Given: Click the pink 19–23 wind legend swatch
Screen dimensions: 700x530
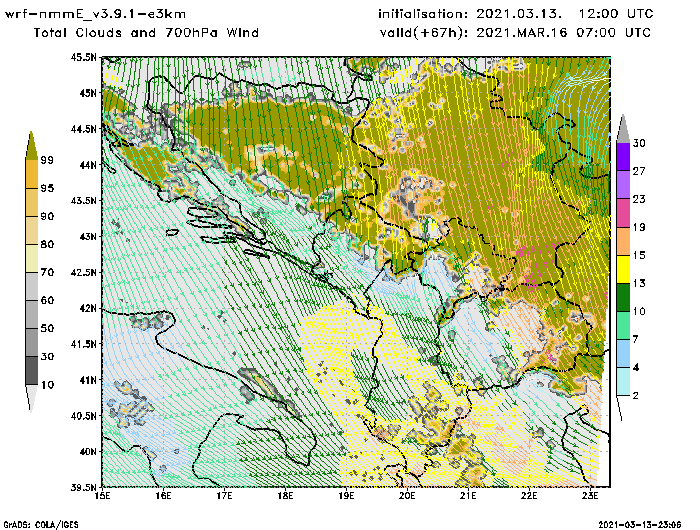Looking at the screenshot, I should pyautogui.click(x=623, y=213).
